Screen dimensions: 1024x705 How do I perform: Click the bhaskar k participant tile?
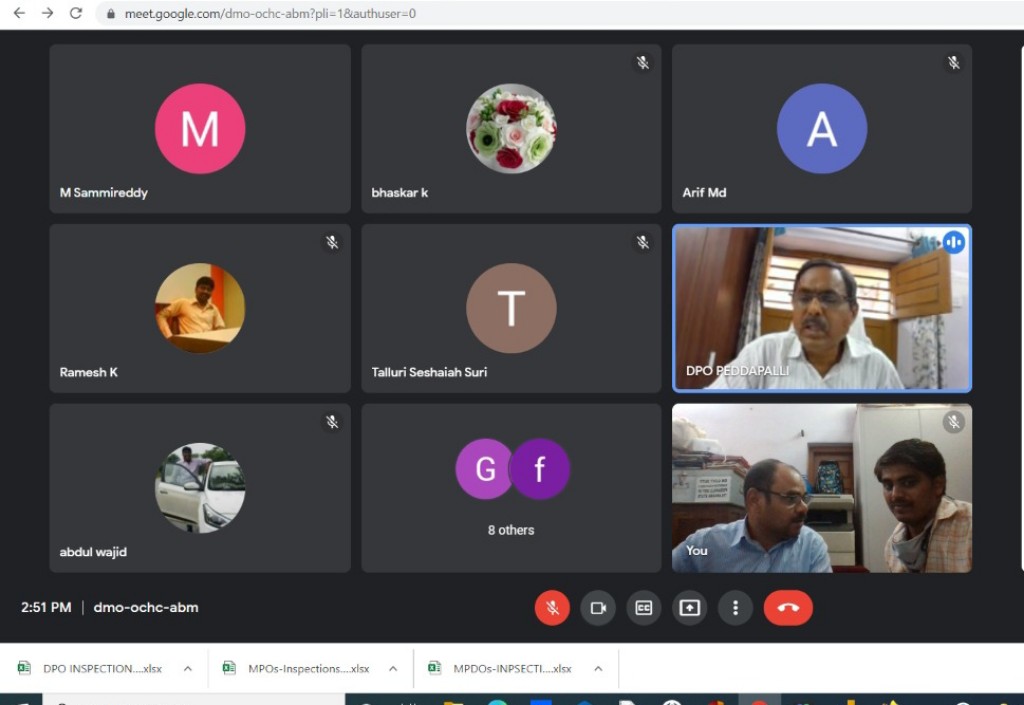(511, 128)
